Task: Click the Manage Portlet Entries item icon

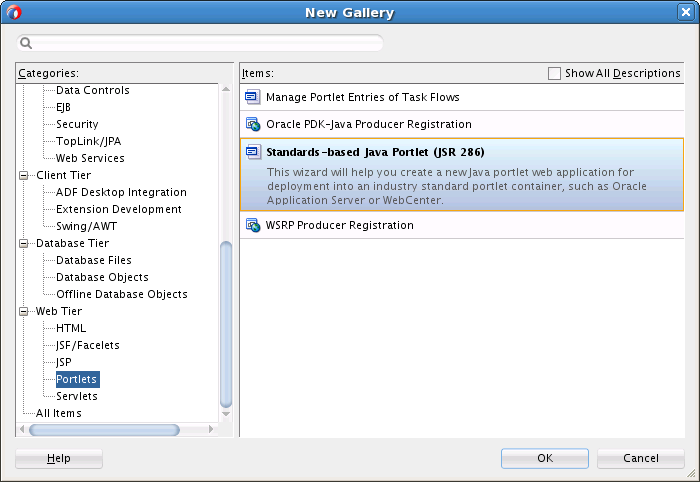Action: coord(253,97)
